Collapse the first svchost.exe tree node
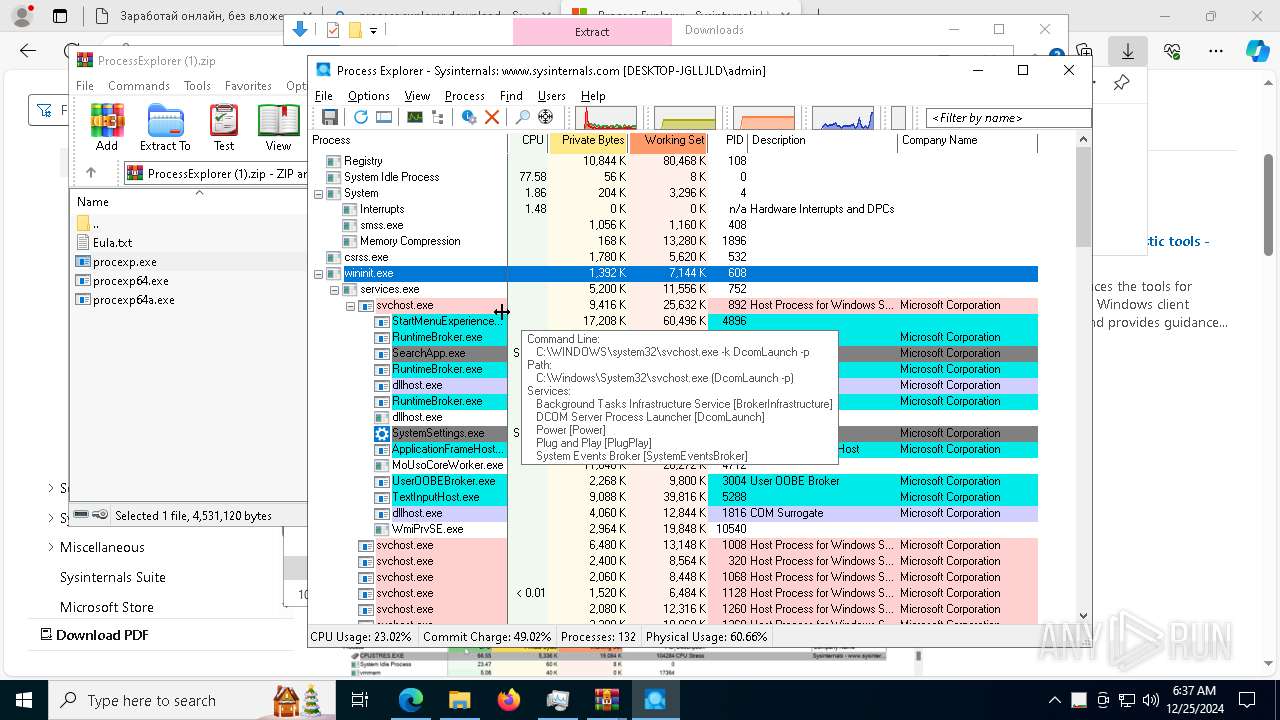 351,306
